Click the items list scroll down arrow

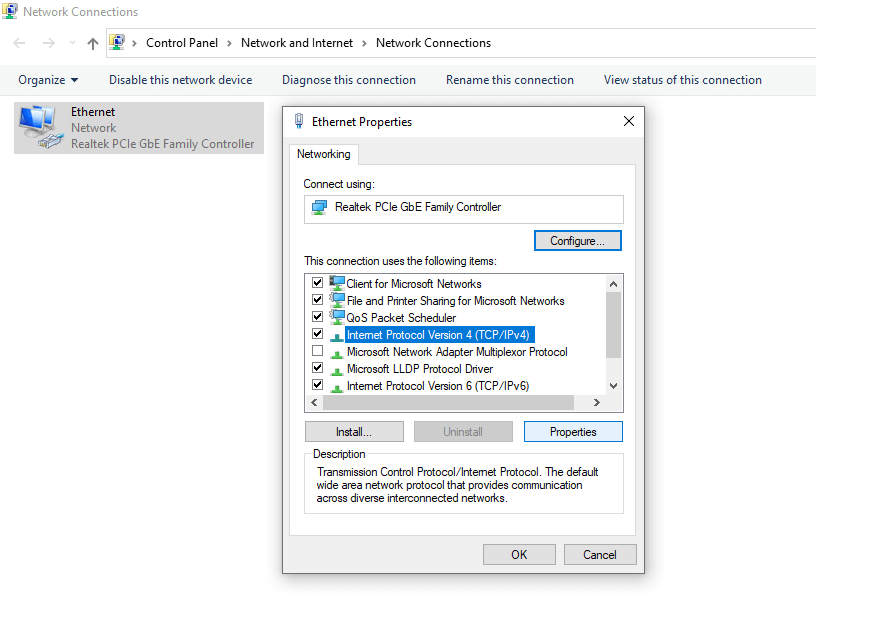(614, 386)
